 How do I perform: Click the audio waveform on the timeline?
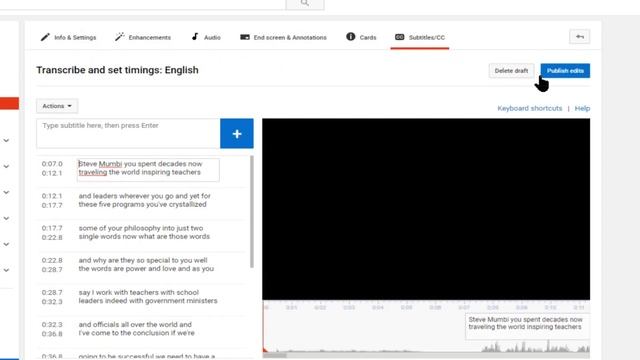coord(536,347)
